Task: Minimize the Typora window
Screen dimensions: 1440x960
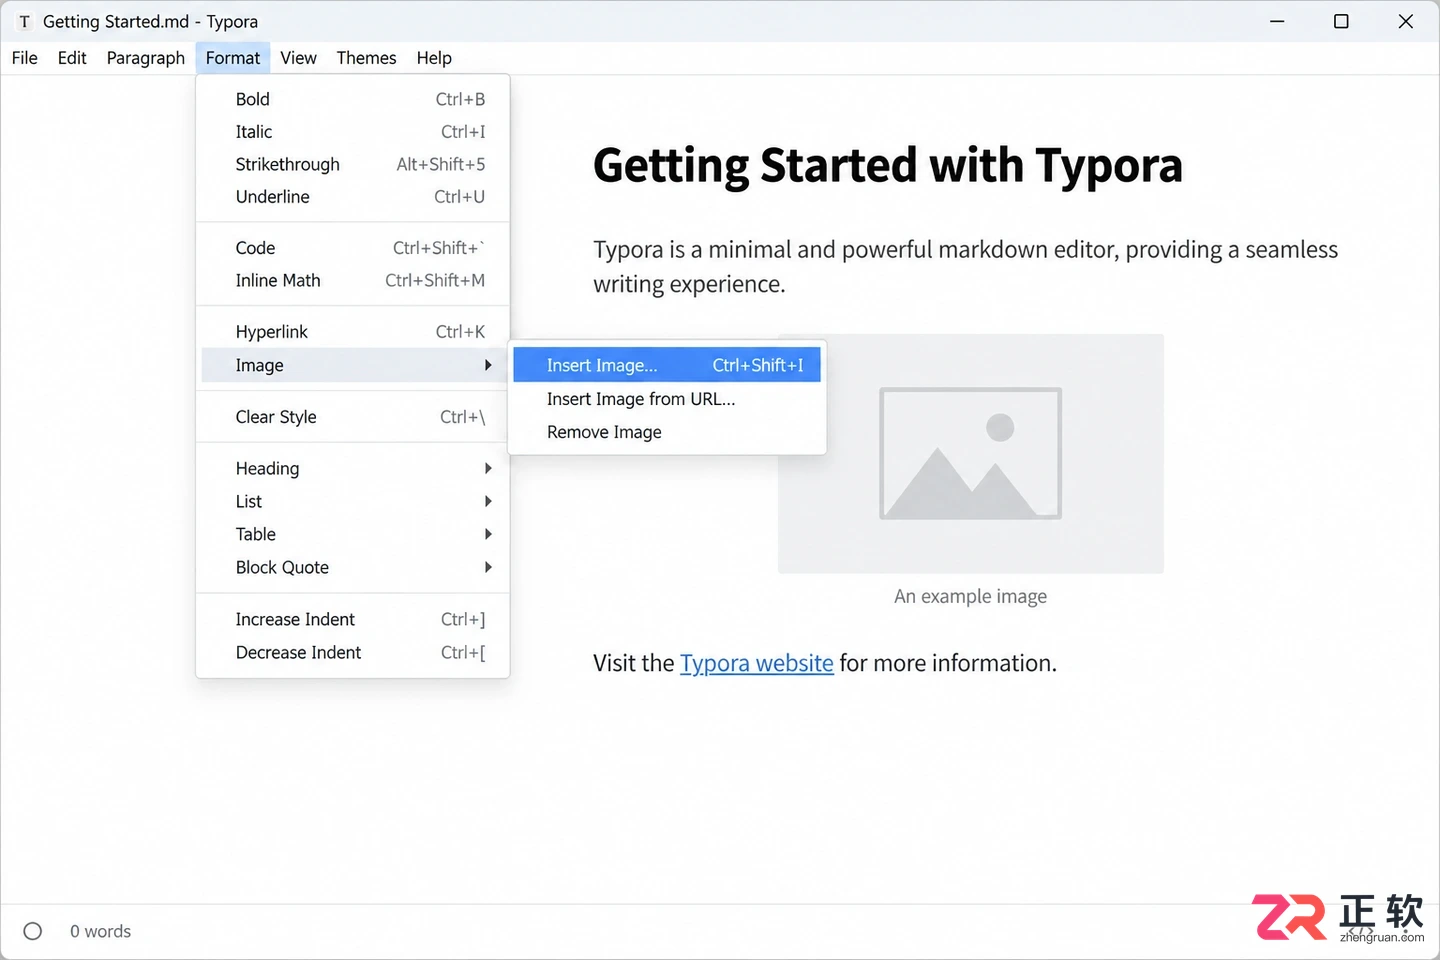Action: [x=1277, y=21]
